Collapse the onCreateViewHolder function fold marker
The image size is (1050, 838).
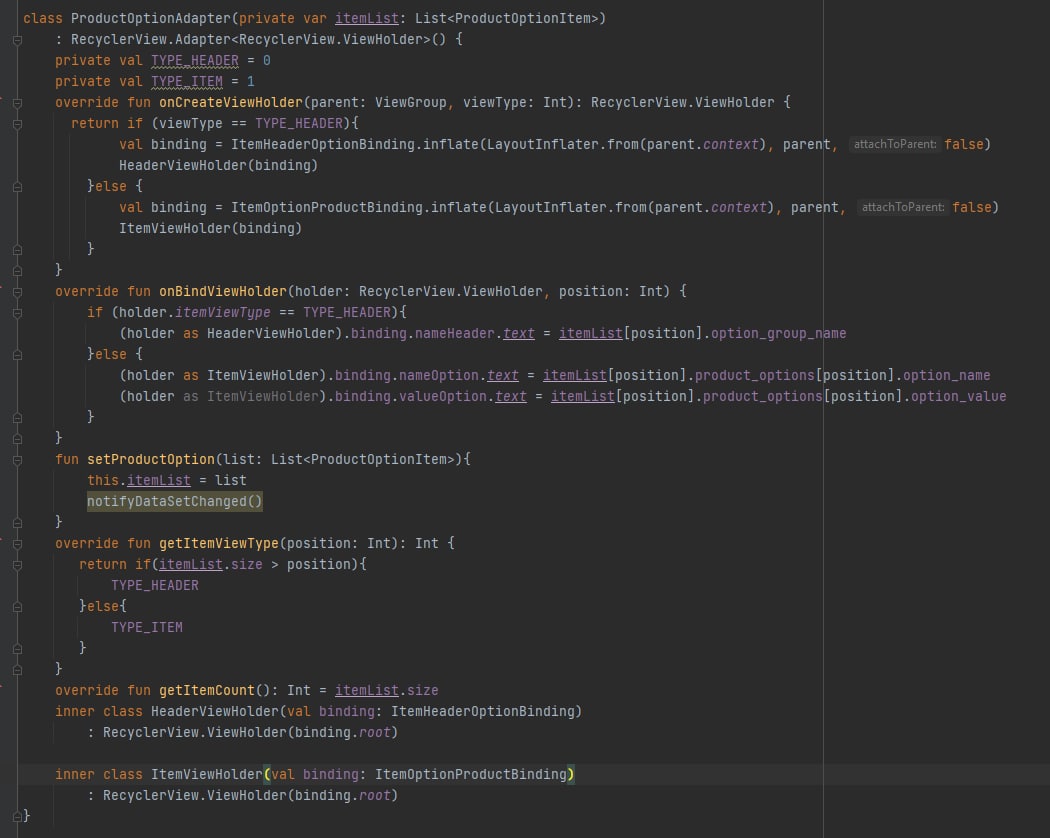(x=17, y=103)
